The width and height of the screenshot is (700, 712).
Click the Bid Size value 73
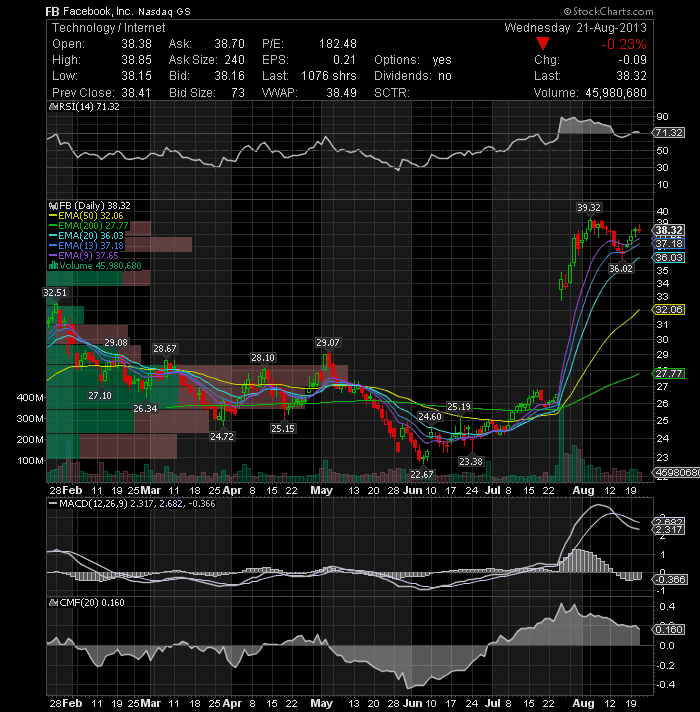(x=238, y=93)
